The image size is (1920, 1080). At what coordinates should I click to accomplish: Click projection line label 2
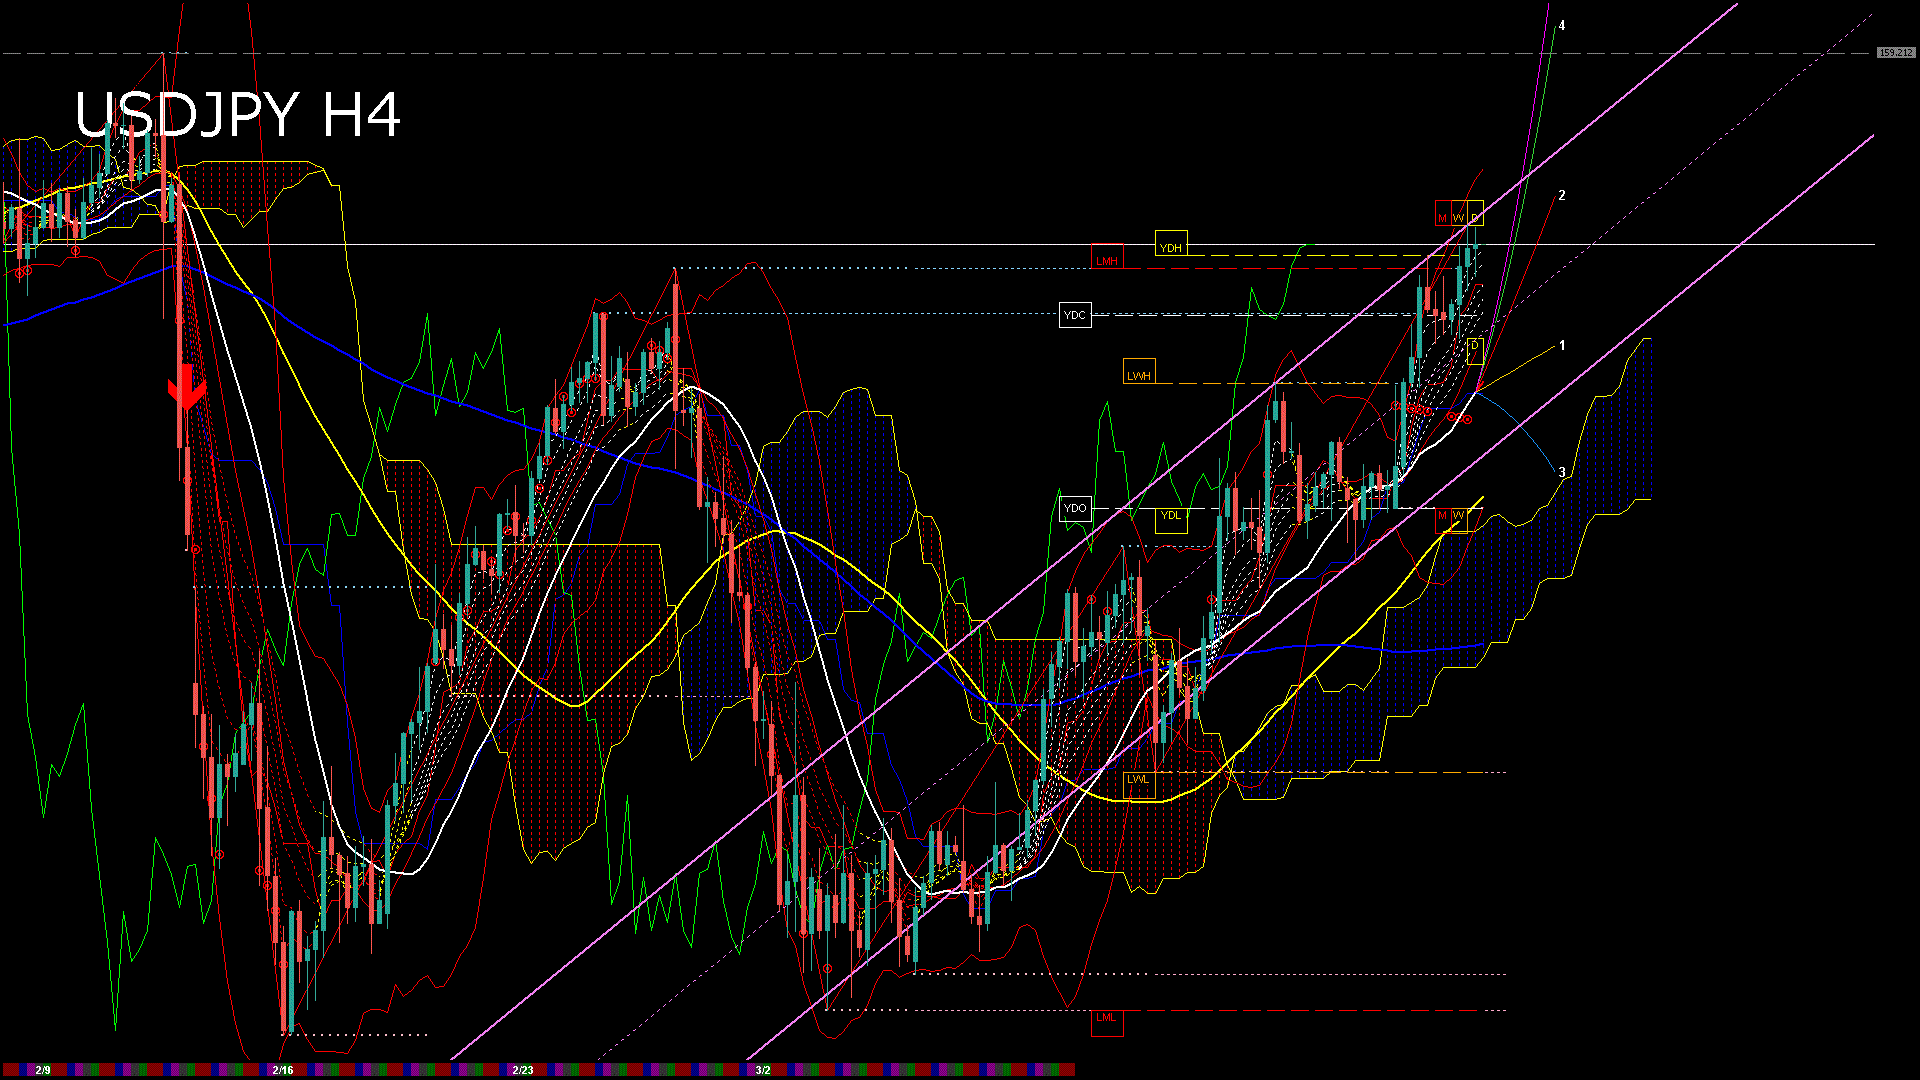click(x=1562, y=195)
